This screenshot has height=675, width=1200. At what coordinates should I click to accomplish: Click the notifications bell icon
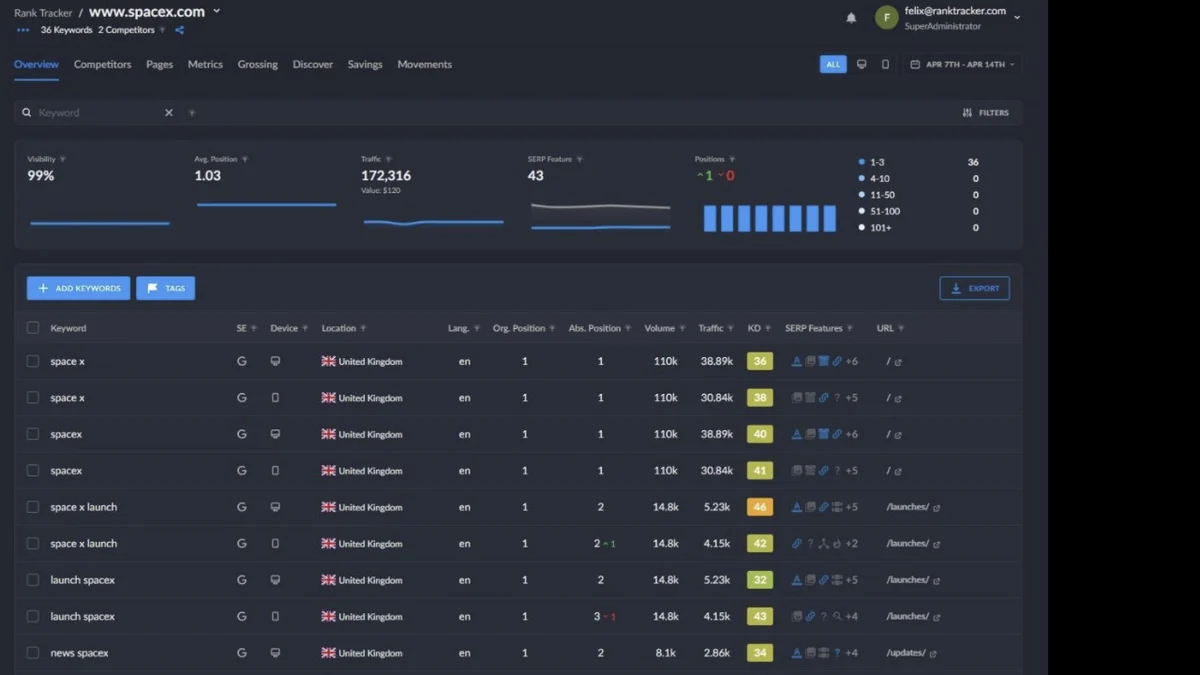(851, 18)
